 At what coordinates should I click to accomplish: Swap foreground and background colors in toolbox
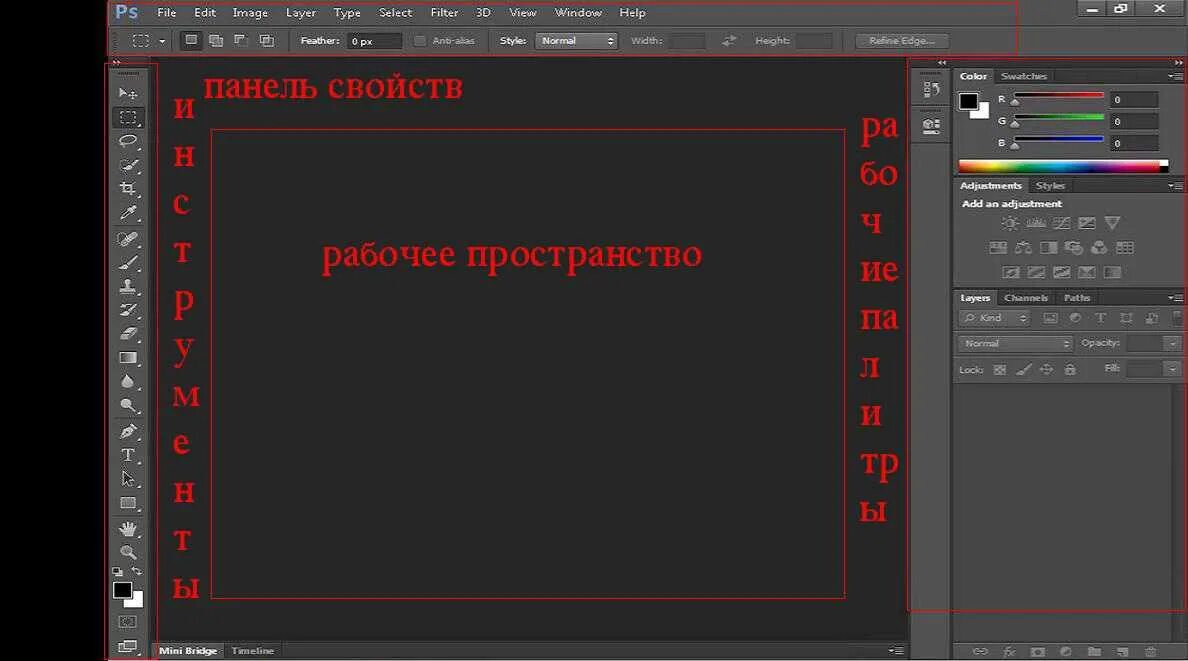tap(136, 571)
